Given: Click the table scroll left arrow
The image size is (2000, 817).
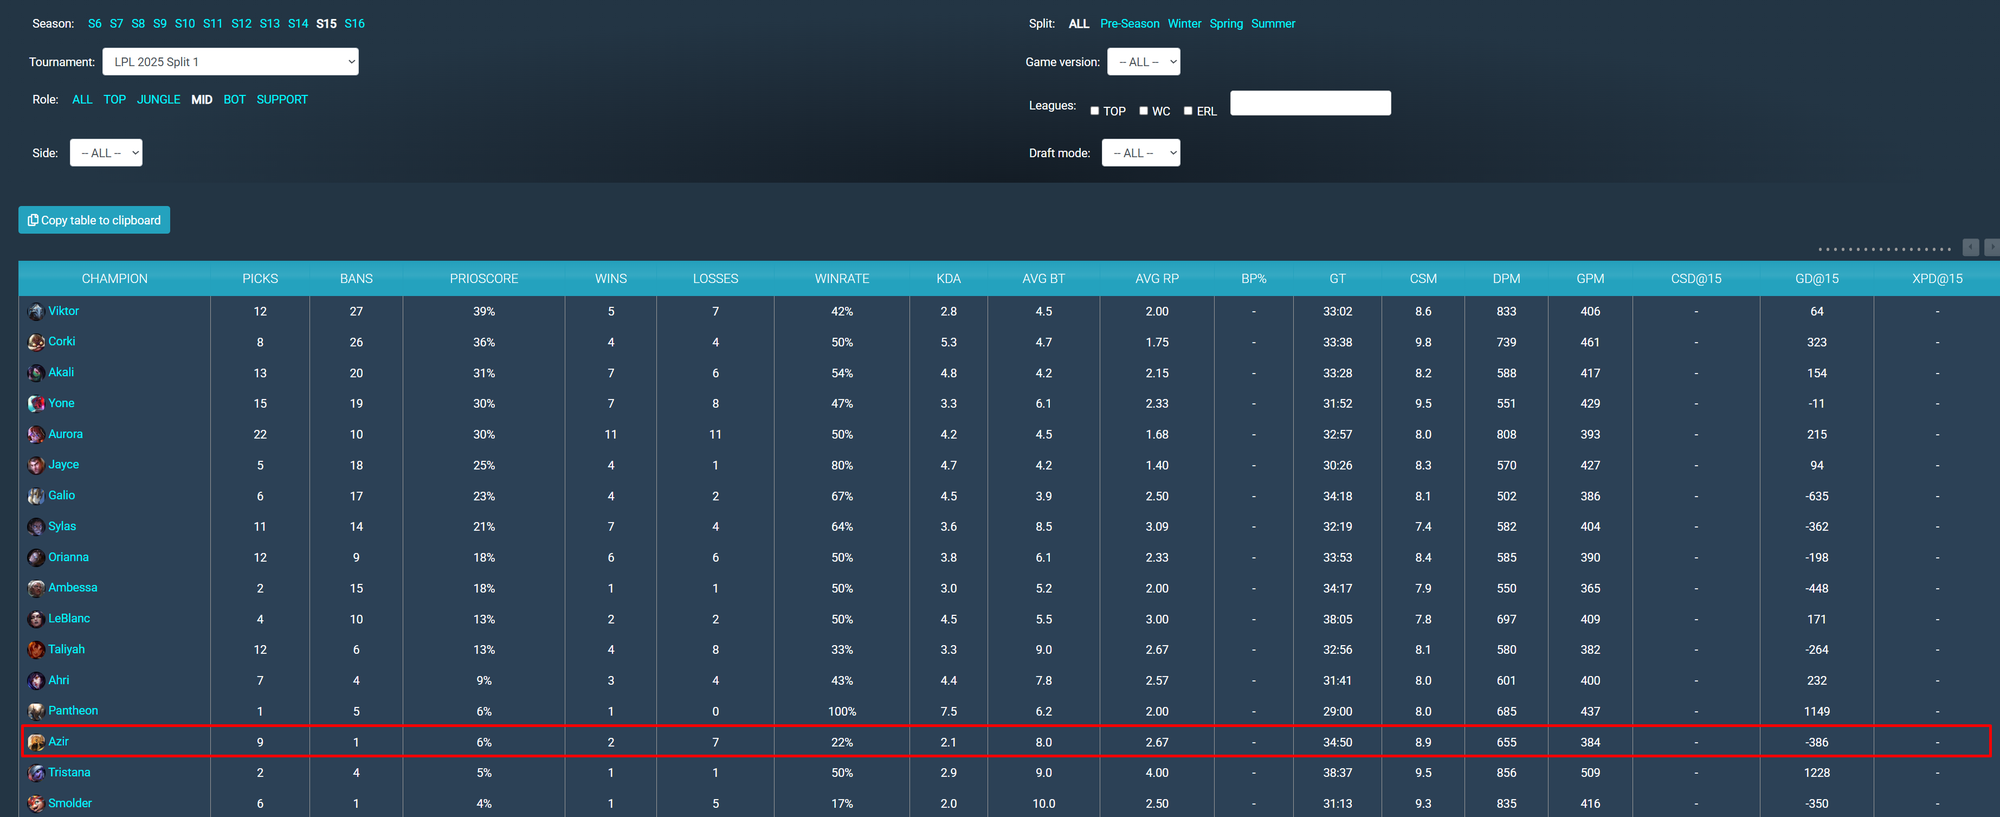Looking at the screenshot, I should 1970,247.
